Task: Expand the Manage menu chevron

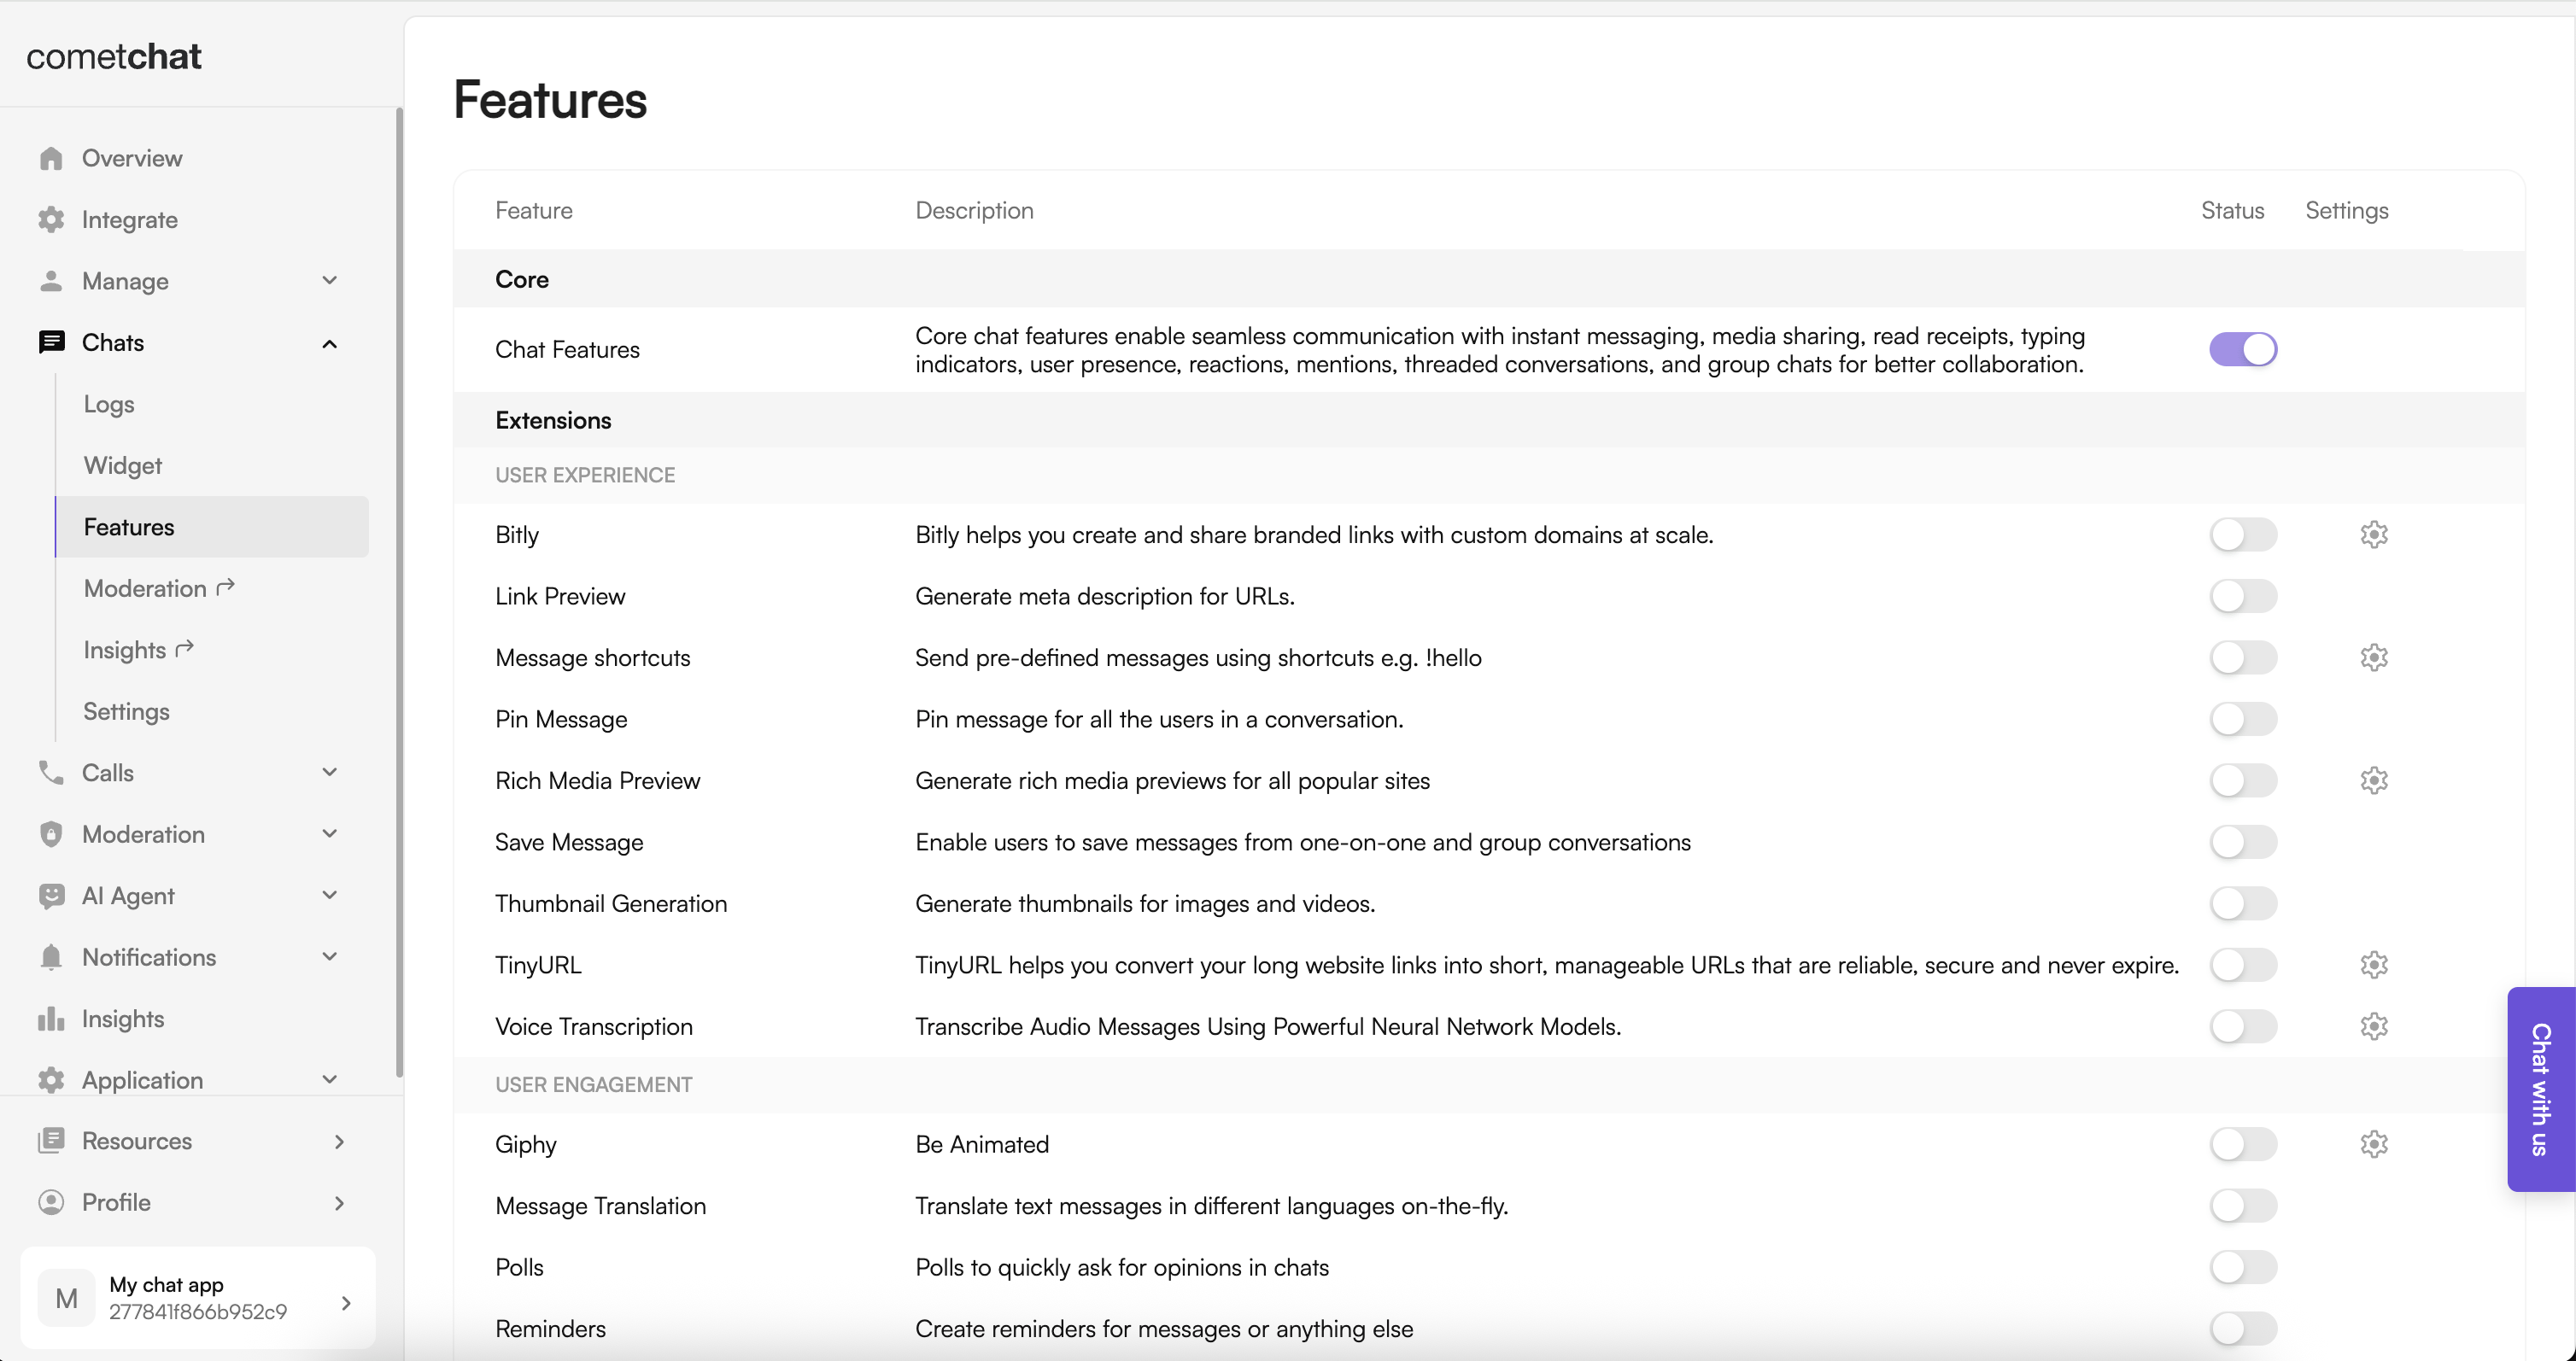Action: click(x=329, y=280)
